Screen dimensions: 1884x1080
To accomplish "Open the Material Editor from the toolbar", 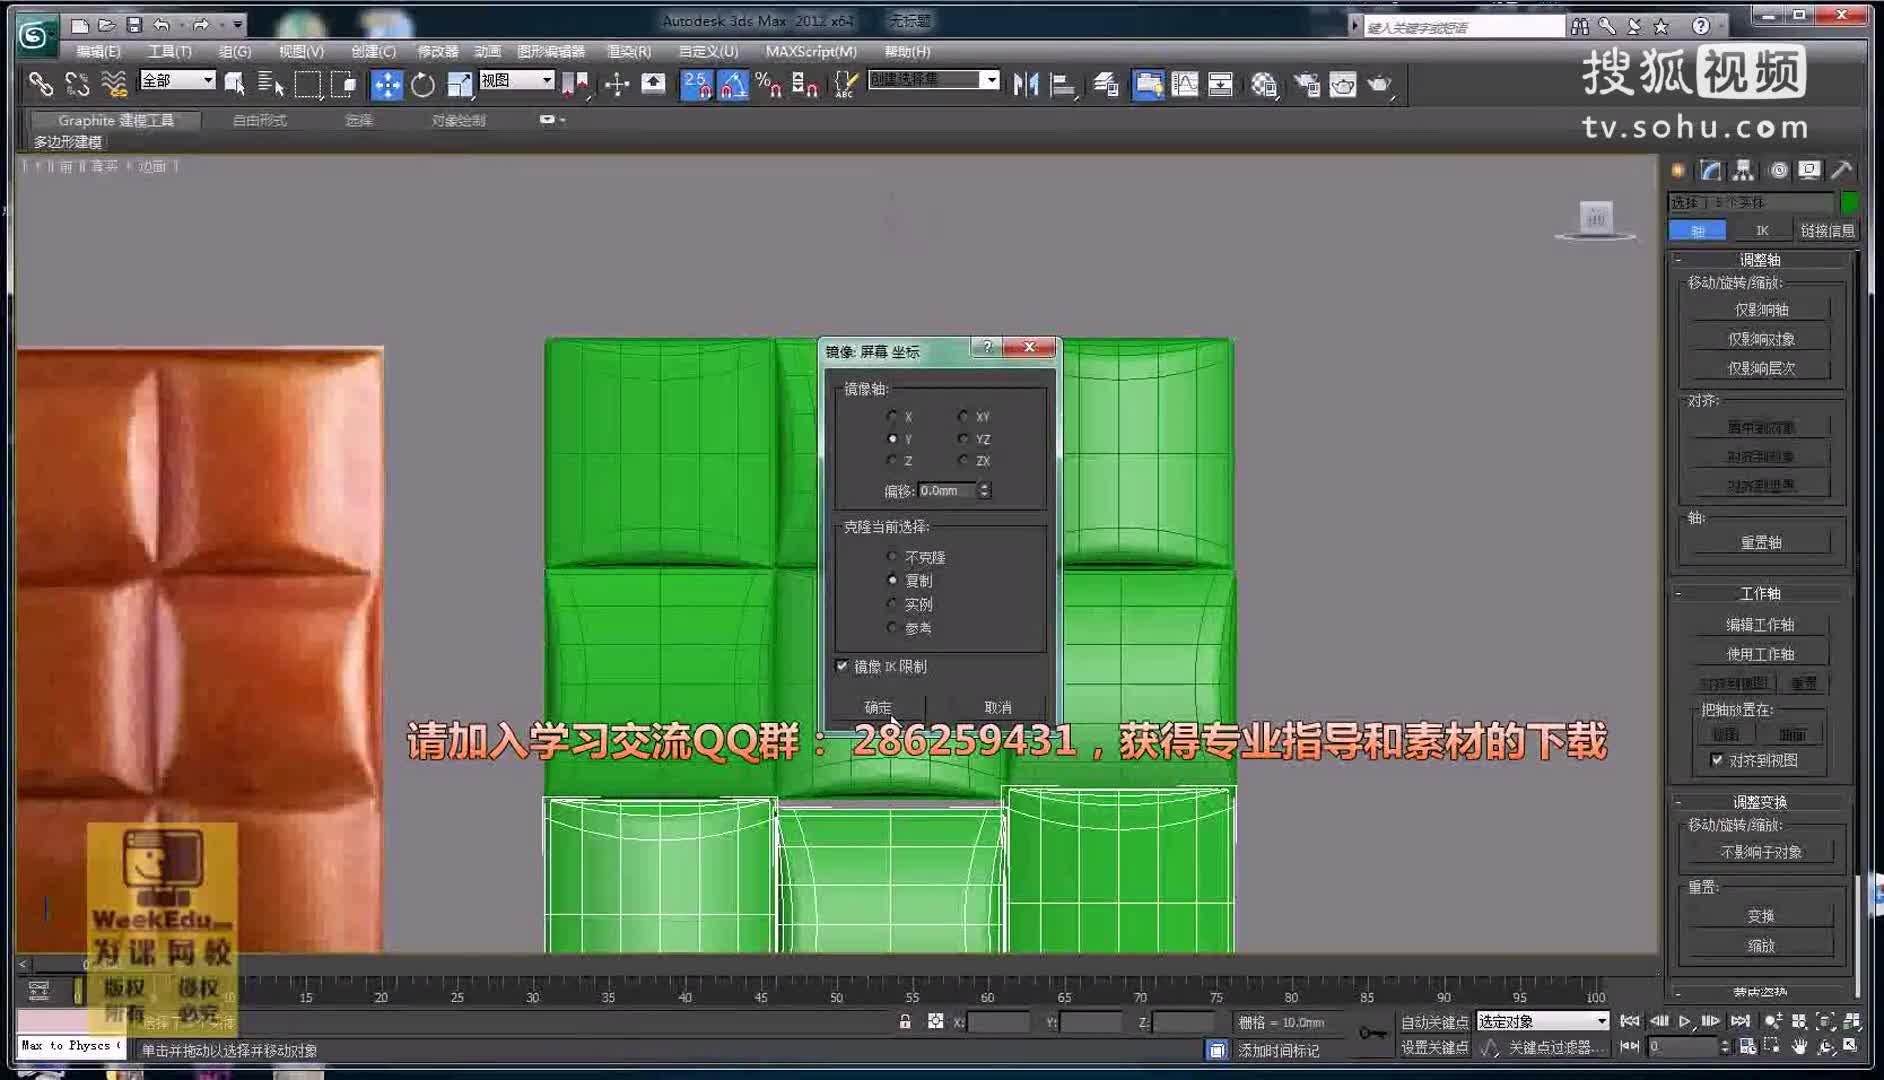I will [1265, 85].
